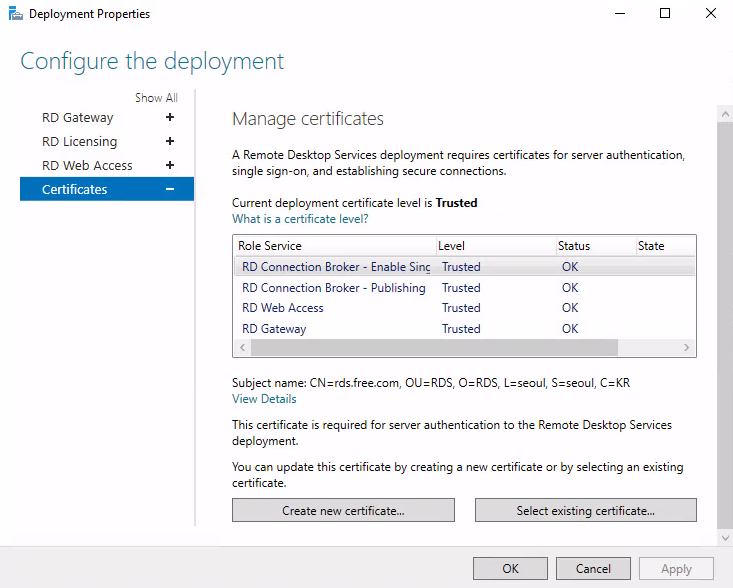Select the Certificates navigation item
The image size is (733, 588).
[107, 189]
